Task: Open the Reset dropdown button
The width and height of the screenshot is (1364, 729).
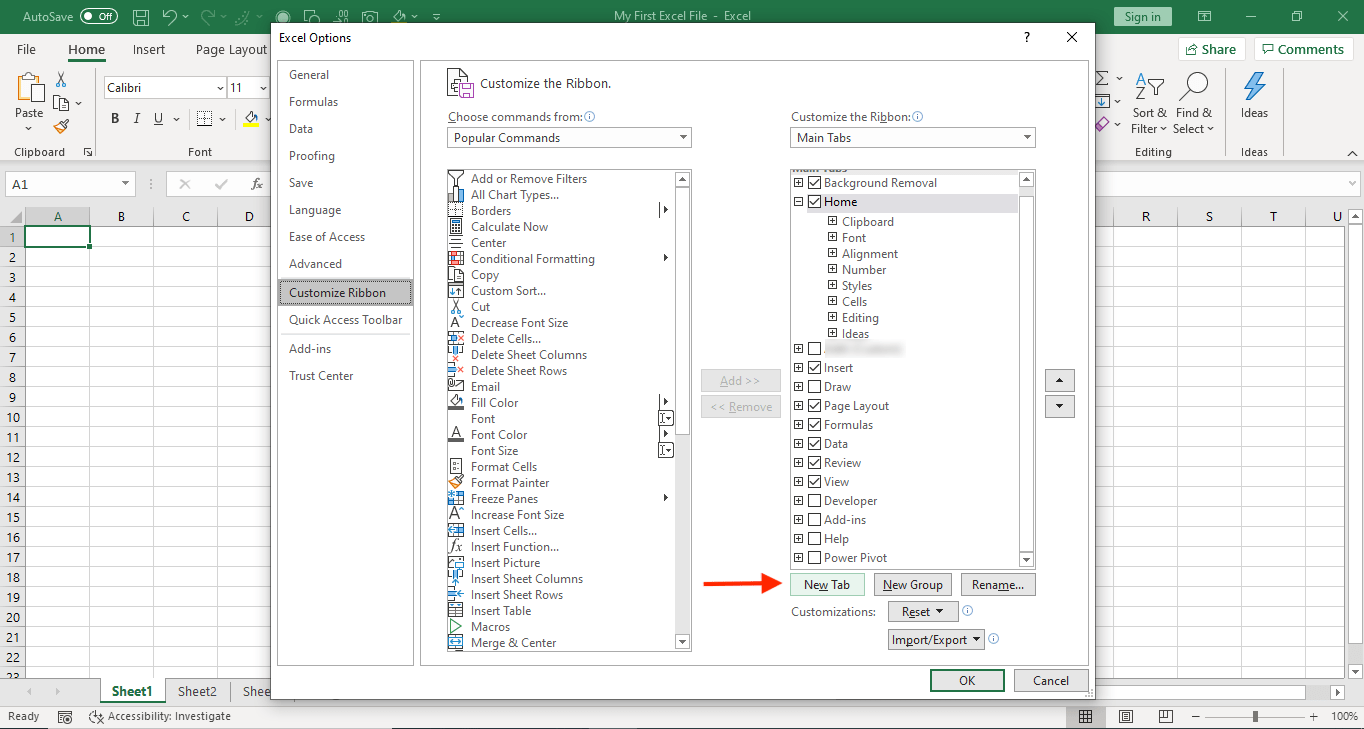Action: tap(924, 612)
